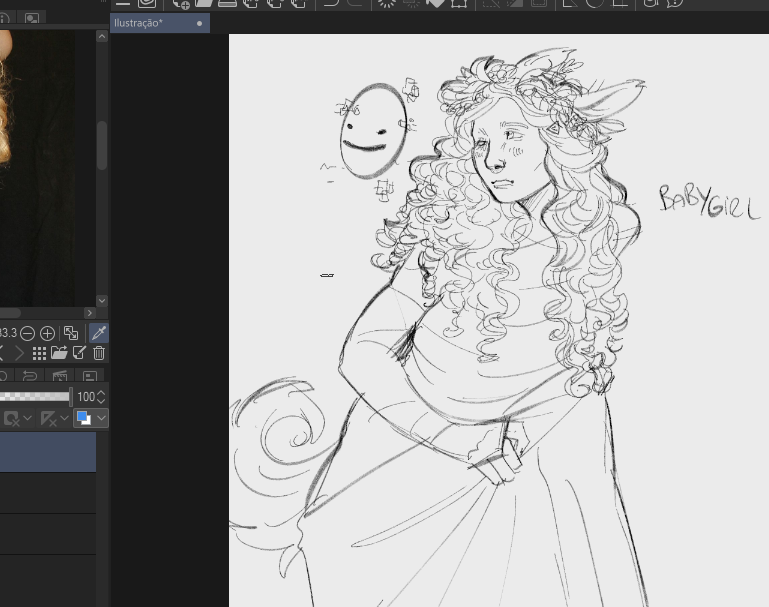Screen dimensions: 769x607
Task: Click the blue layer color swatch
Action: point(84,418)
